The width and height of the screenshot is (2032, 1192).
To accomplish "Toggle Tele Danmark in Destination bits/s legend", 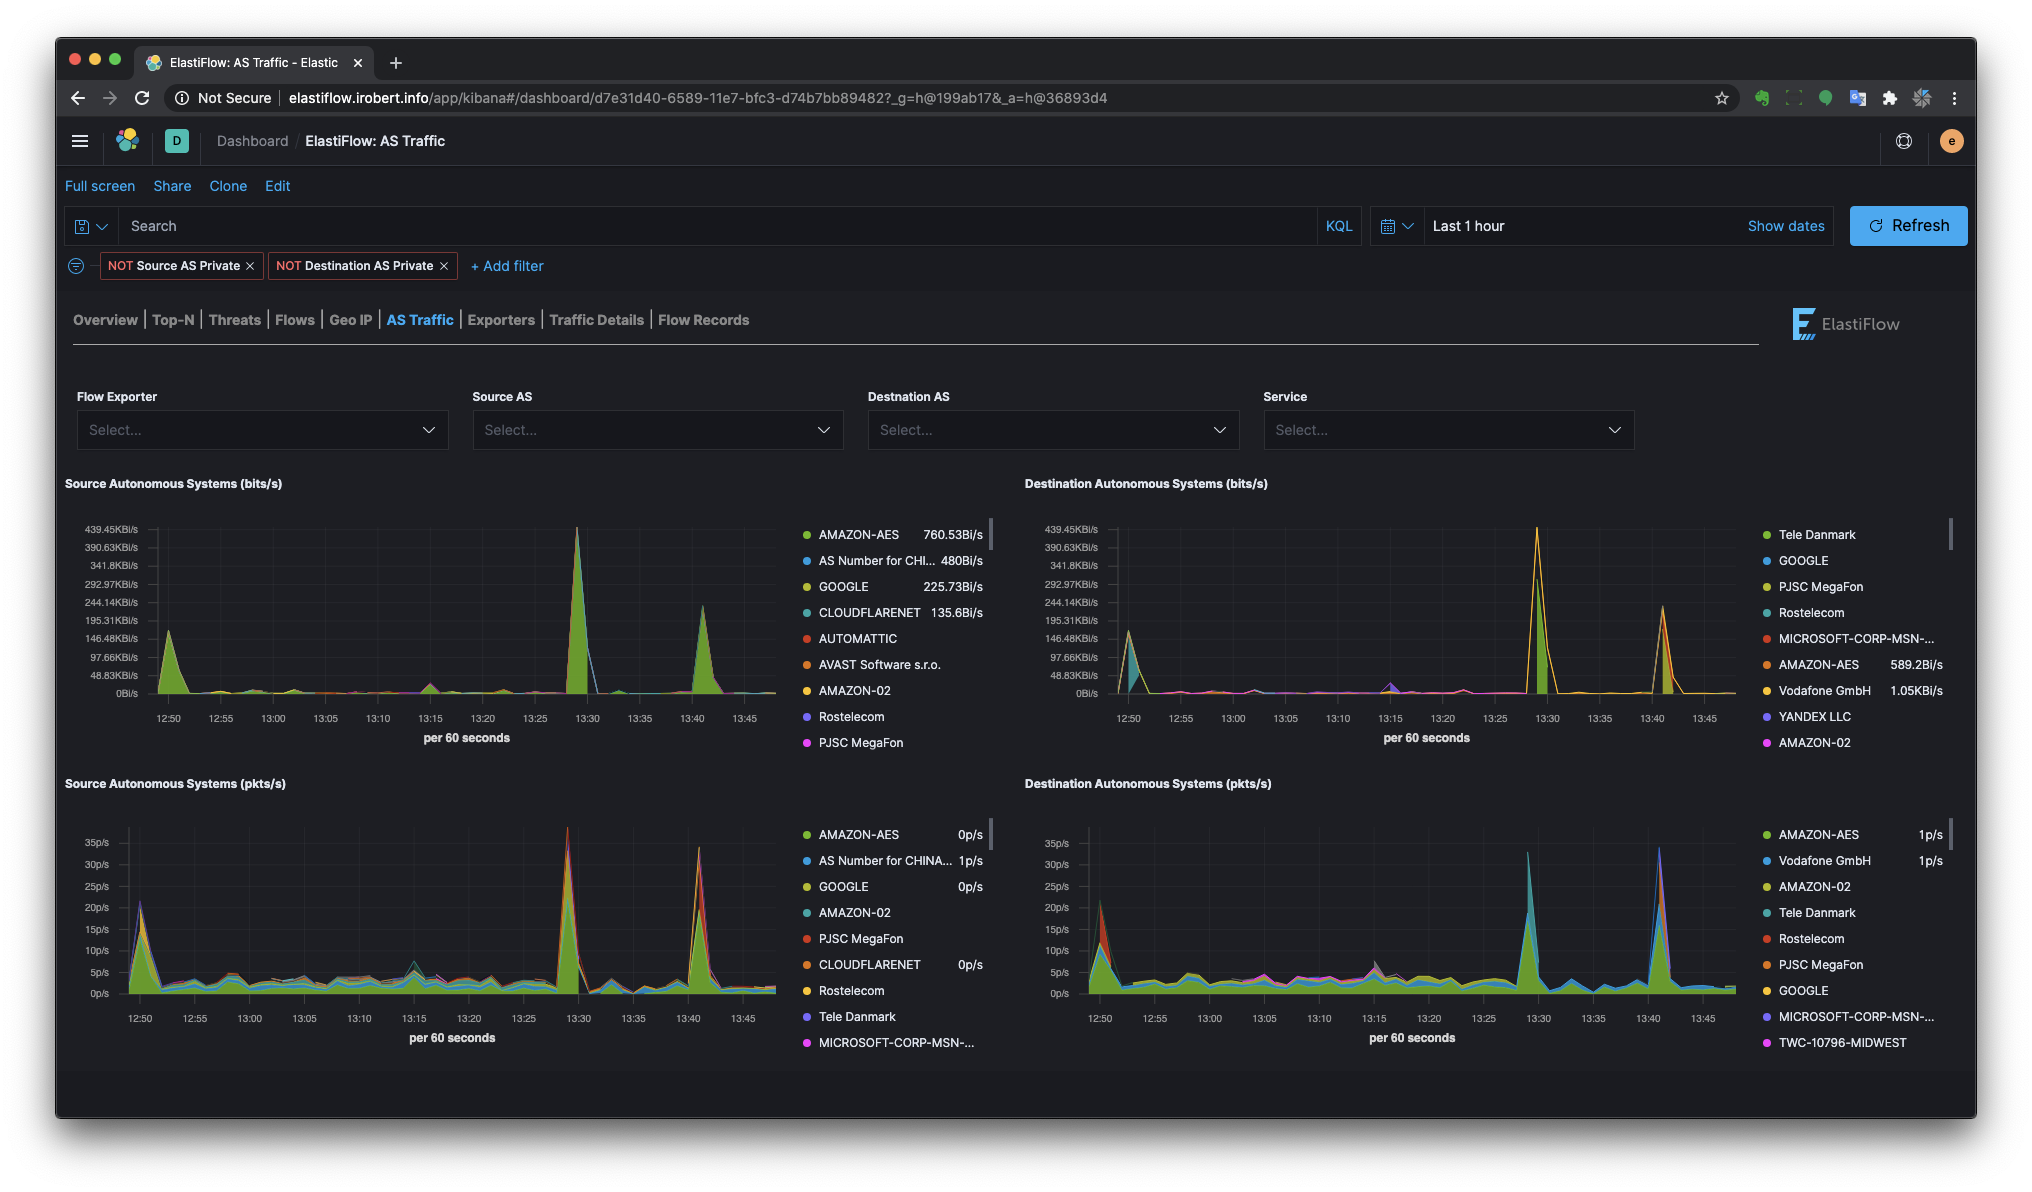I will click(x=1816, y=535).
